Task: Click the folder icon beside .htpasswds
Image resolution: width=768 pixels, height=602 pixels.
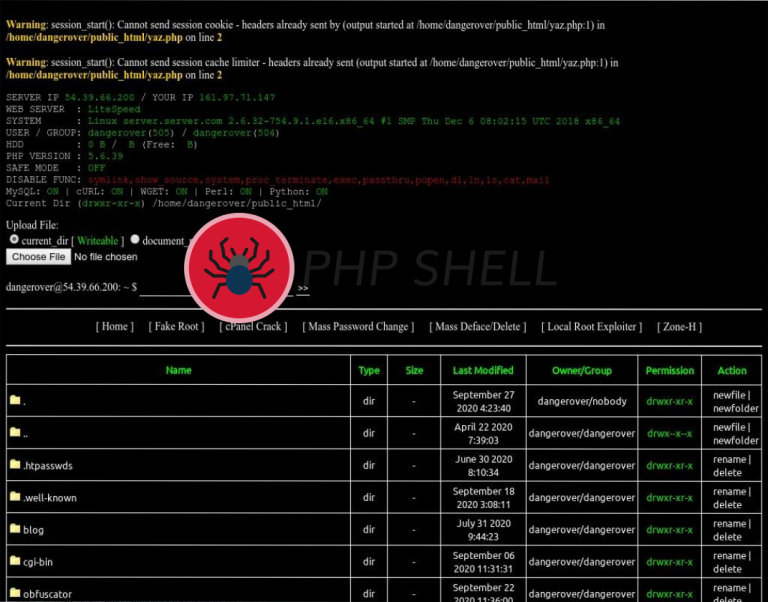Action: pos(15,465)
